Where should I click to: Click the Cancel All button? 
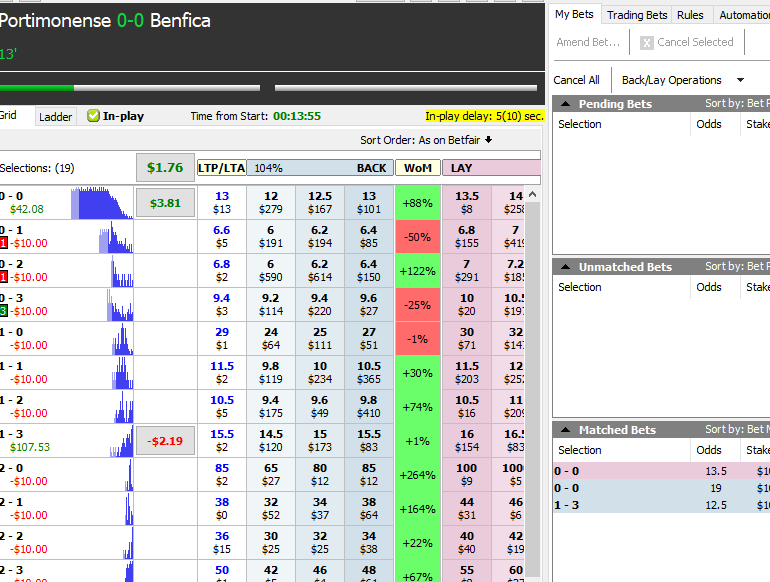click(x=577, y=80)
